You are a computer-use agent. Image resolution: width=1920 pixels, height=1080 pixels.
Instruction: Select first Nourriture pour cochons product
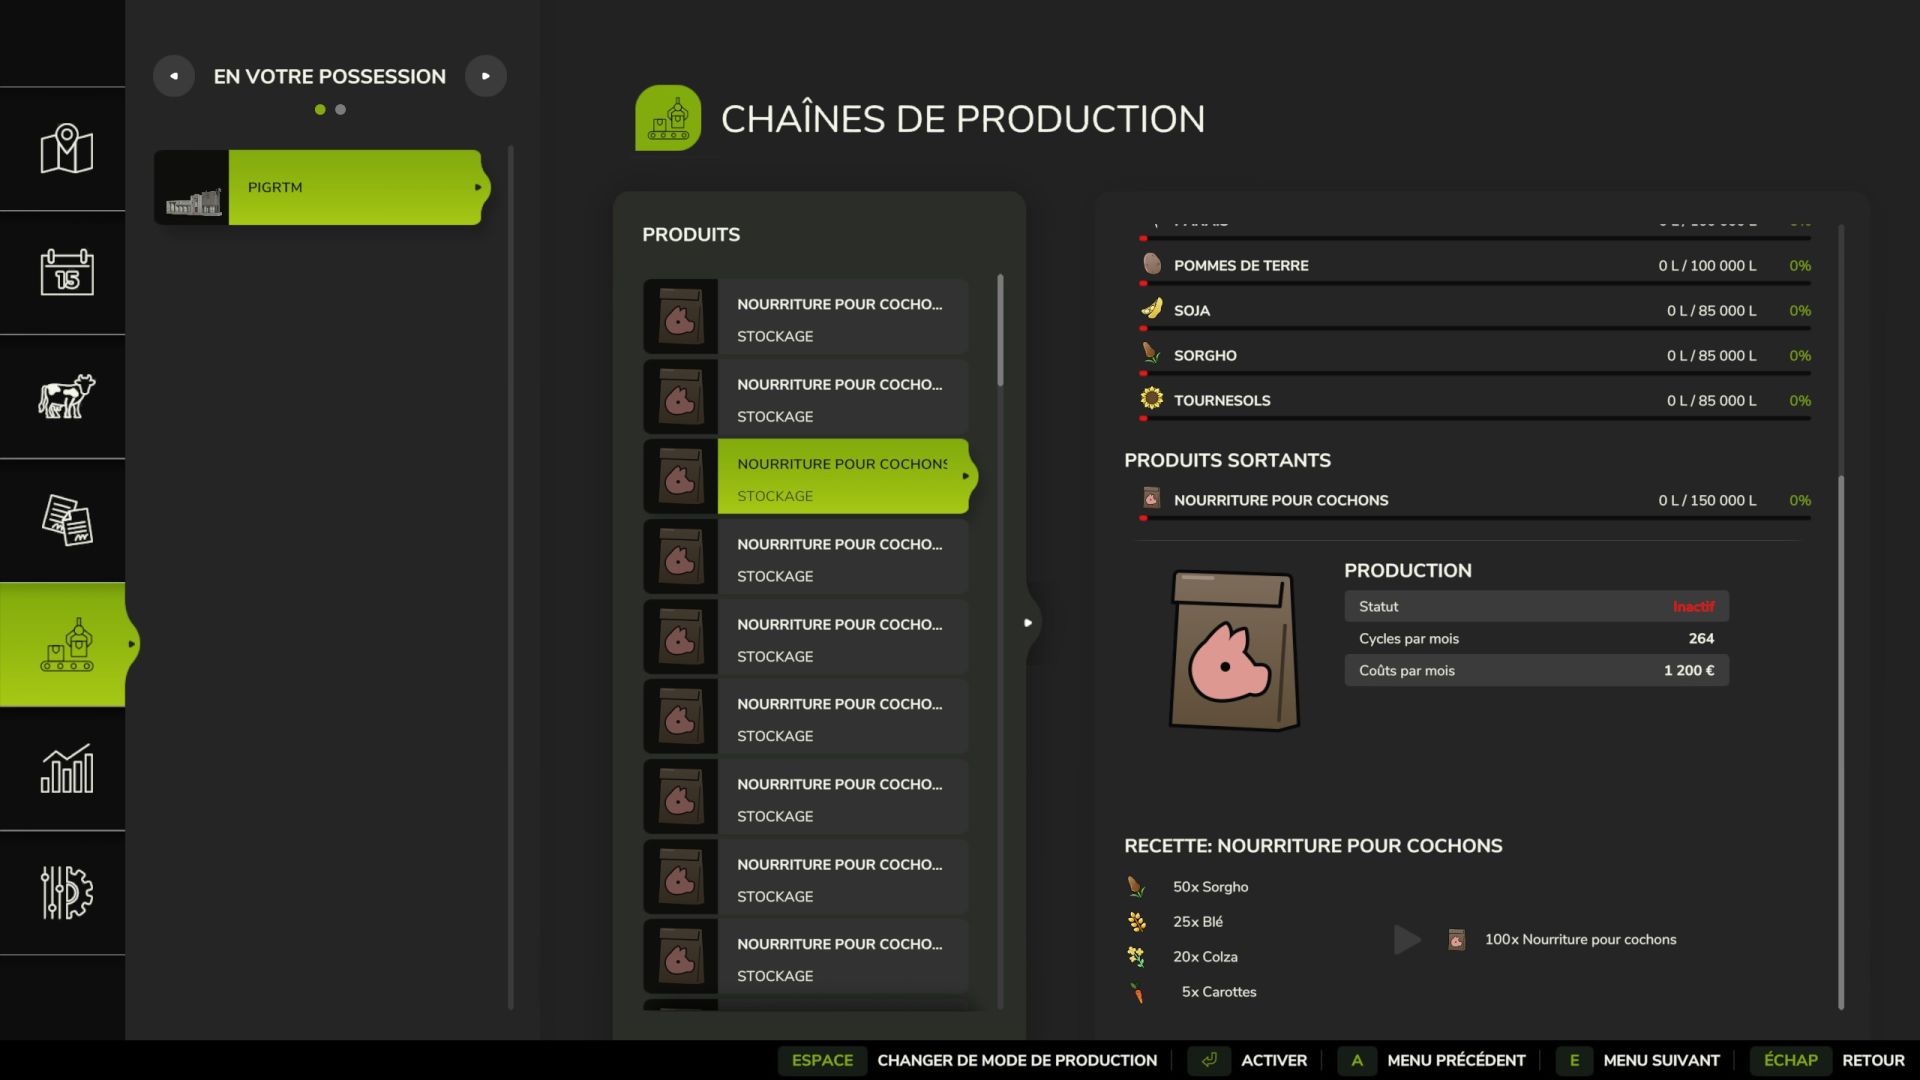(806, 317)
